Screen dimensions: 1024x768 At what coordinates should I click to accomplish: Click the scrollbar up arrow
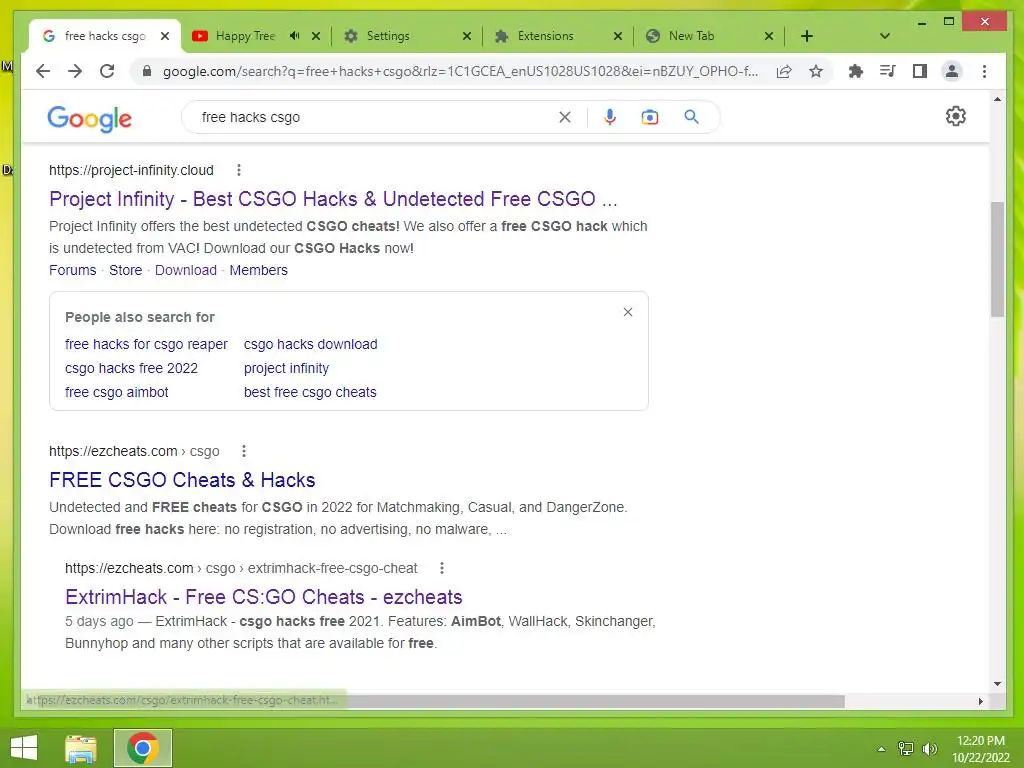point(997,99)
